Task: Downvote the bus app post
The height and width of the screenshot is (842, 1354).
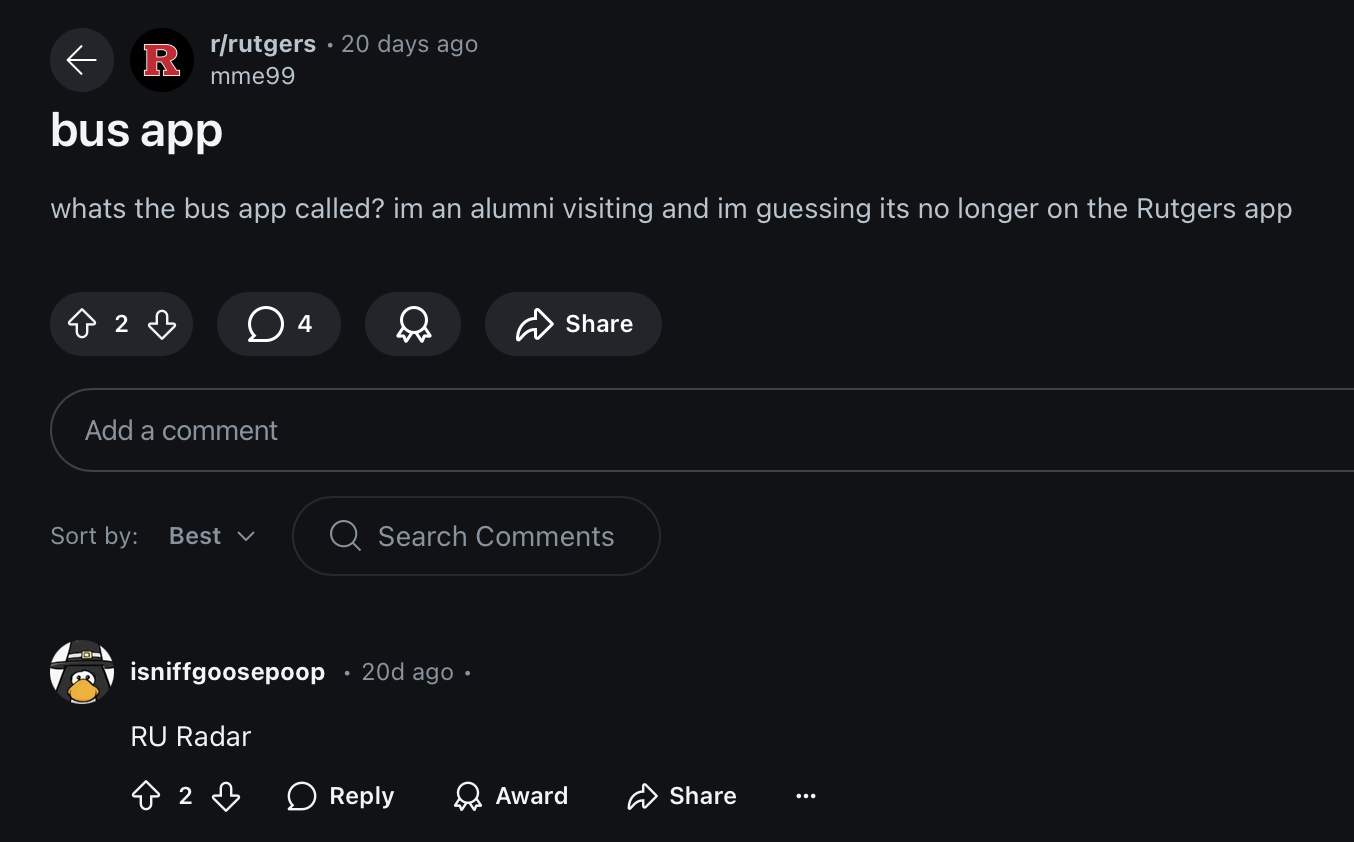Action: 162,324
